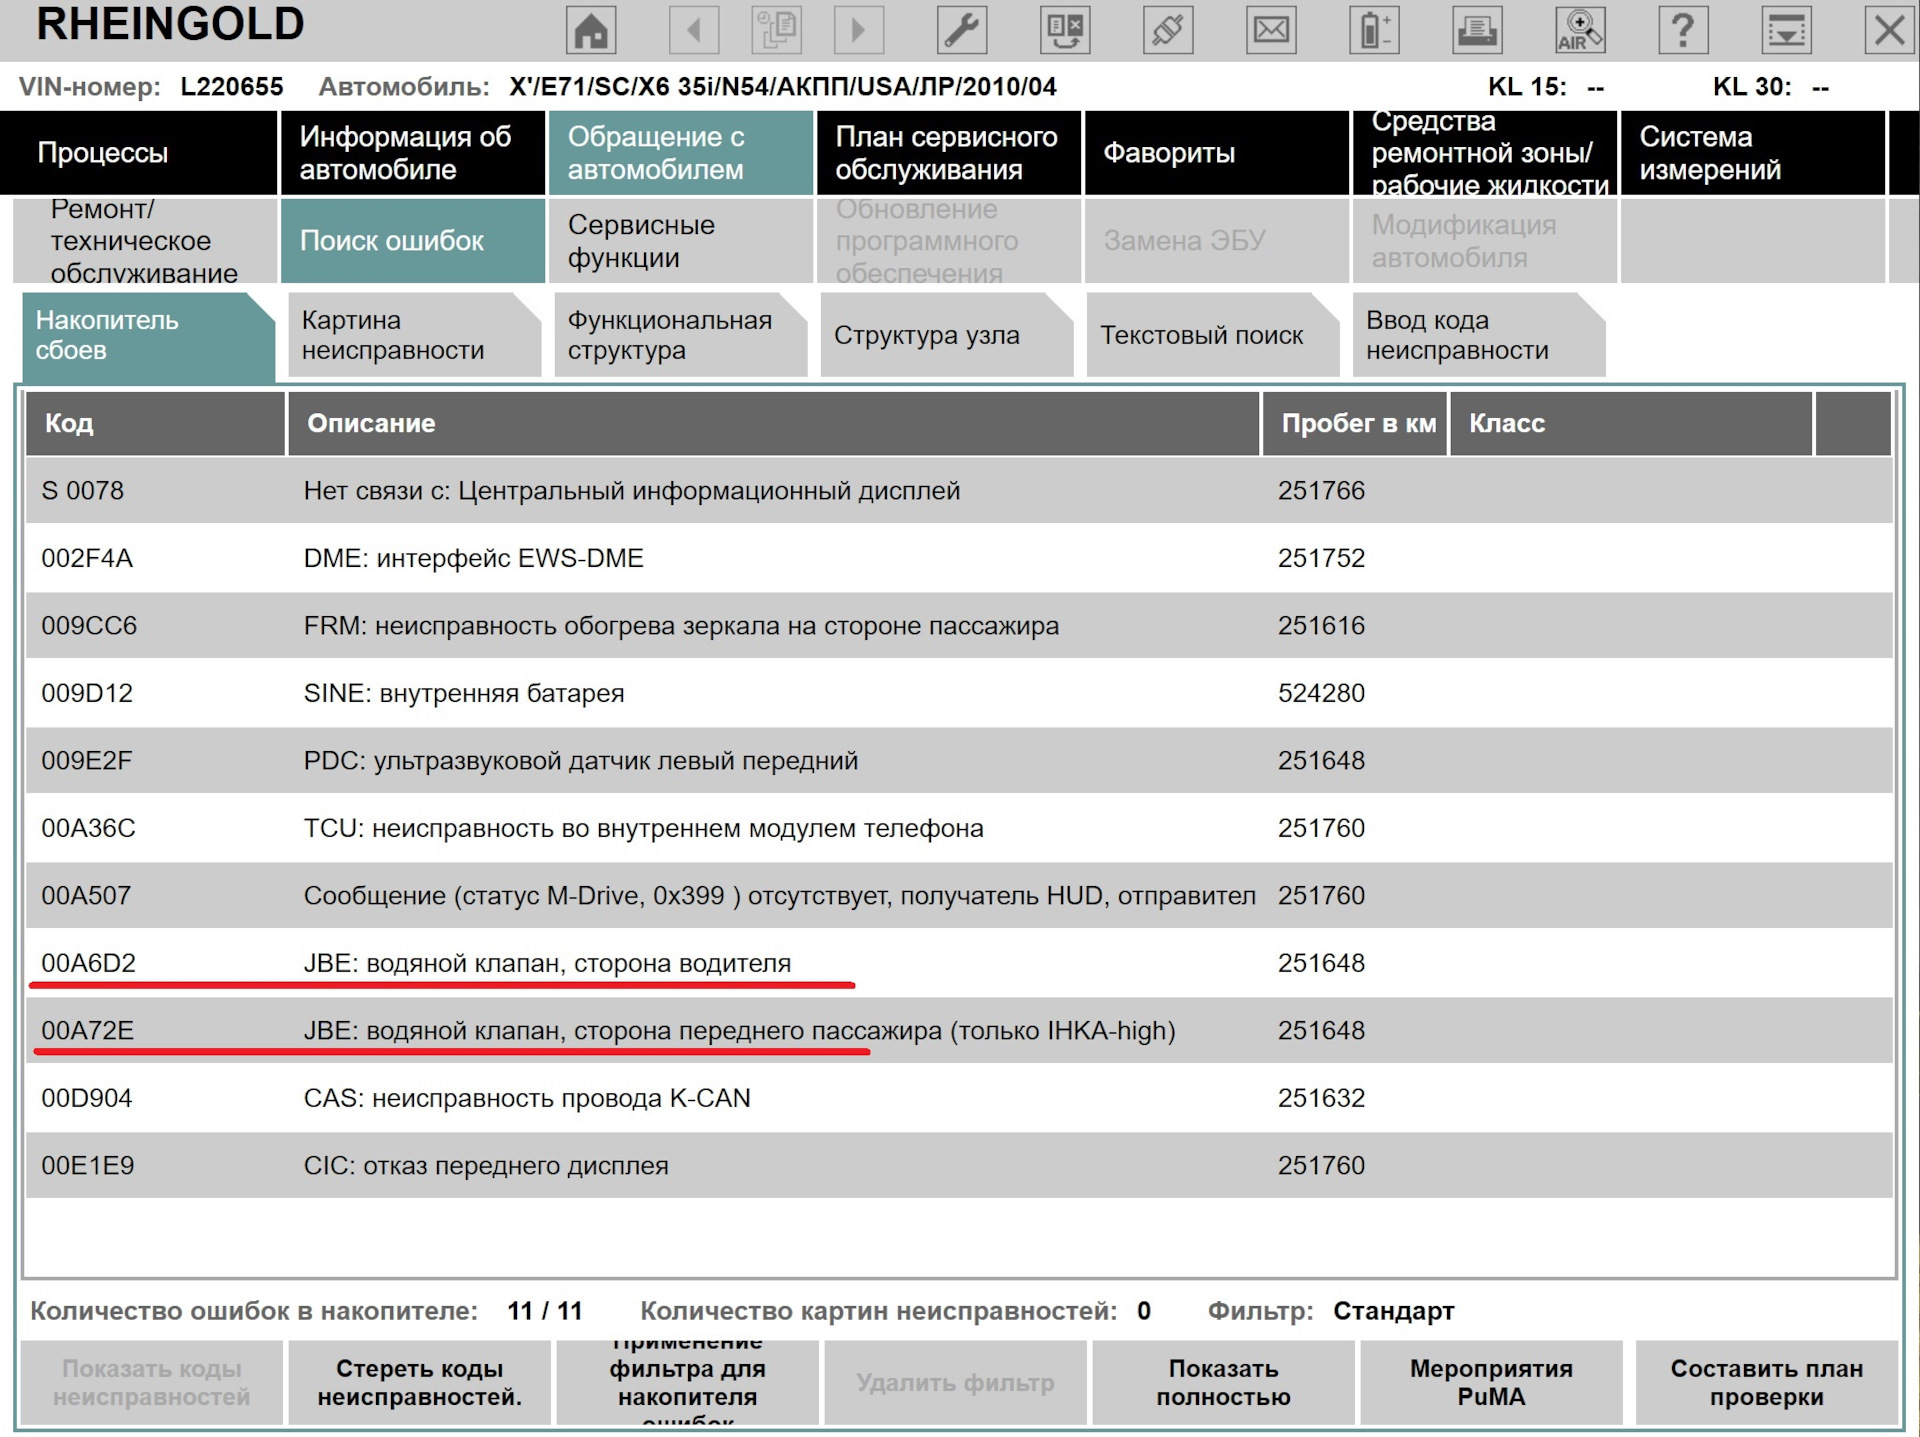Click the forward arrow icon
This screenshot has height=1437, width=1920.
pyautogui.click(x=858, y=30)
